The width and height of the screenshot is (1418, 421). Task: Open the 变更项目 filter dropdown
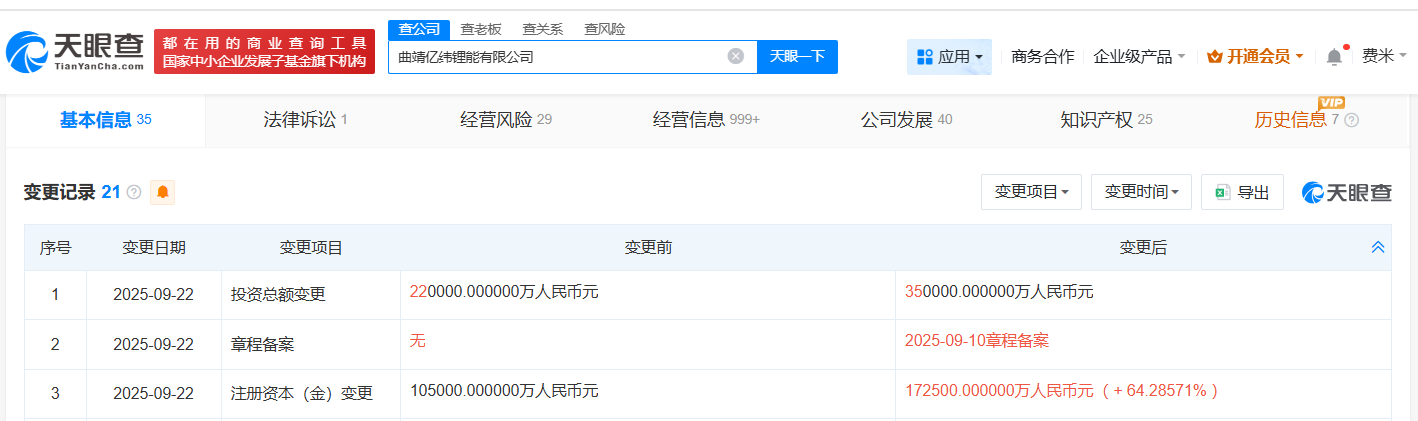(1031, 192)
